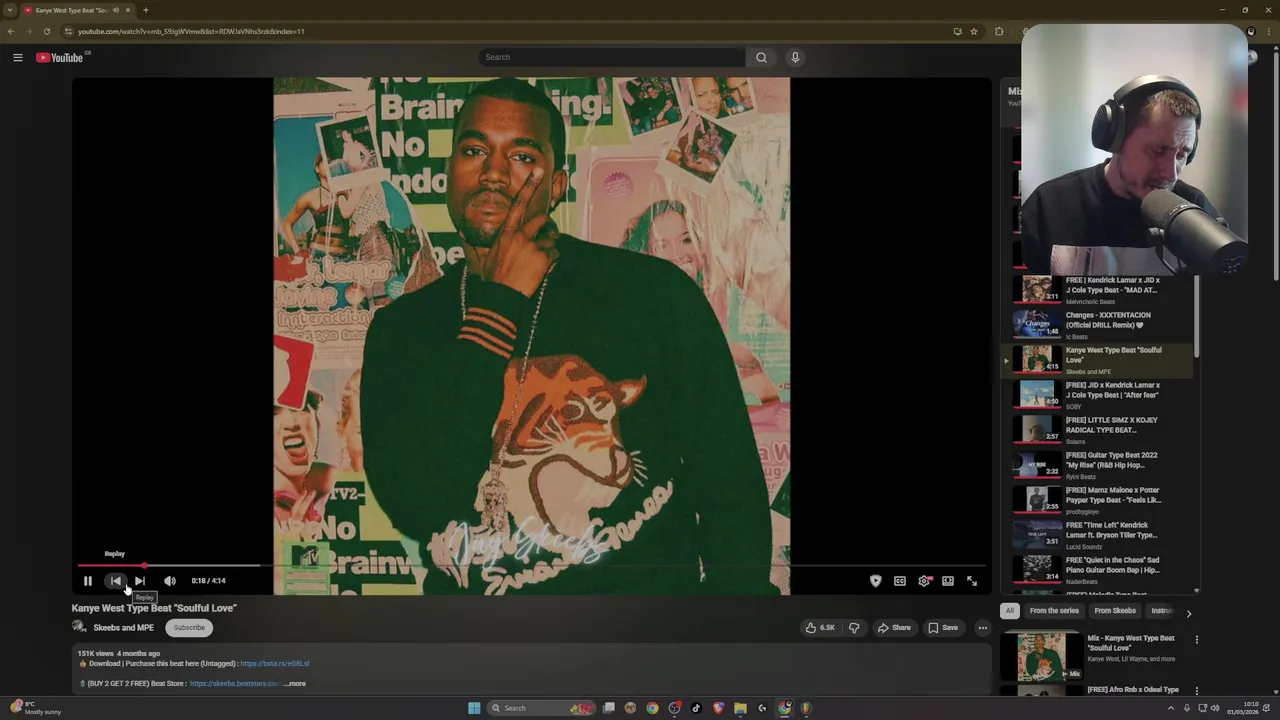Viewport: 1280px width, 720px height.
Task: Click the search magnifier button
Action: click(x=761, y=57)
